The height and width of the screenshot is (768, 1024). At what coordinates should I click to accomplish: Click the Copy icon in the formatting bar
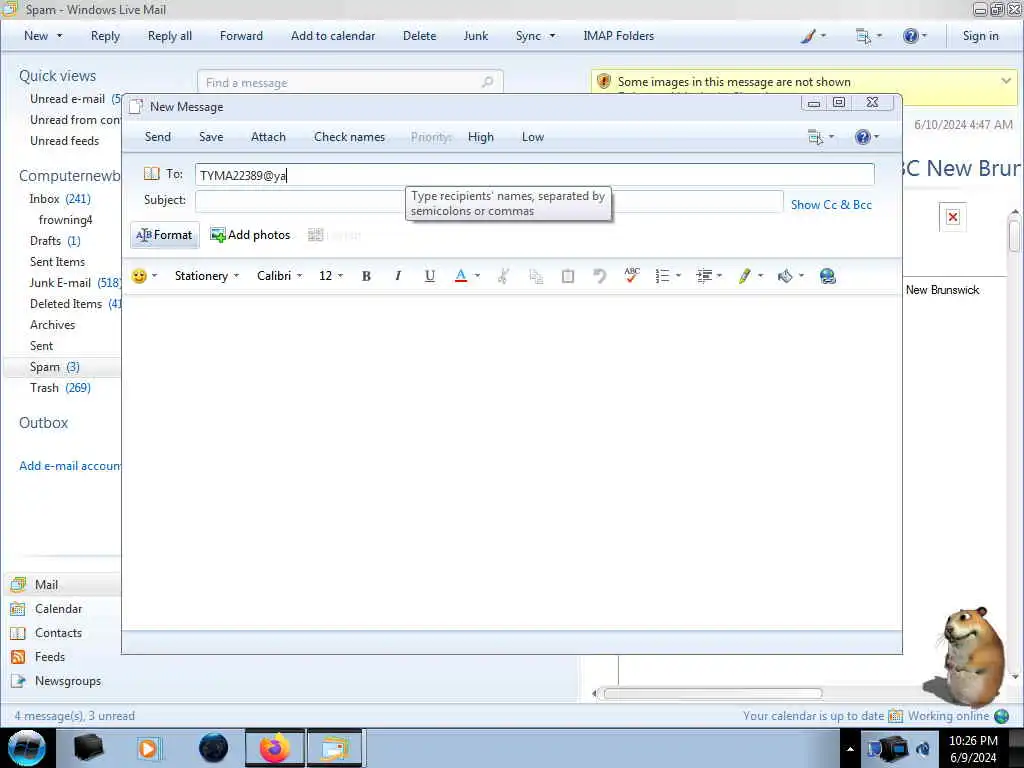click(536, 276)
